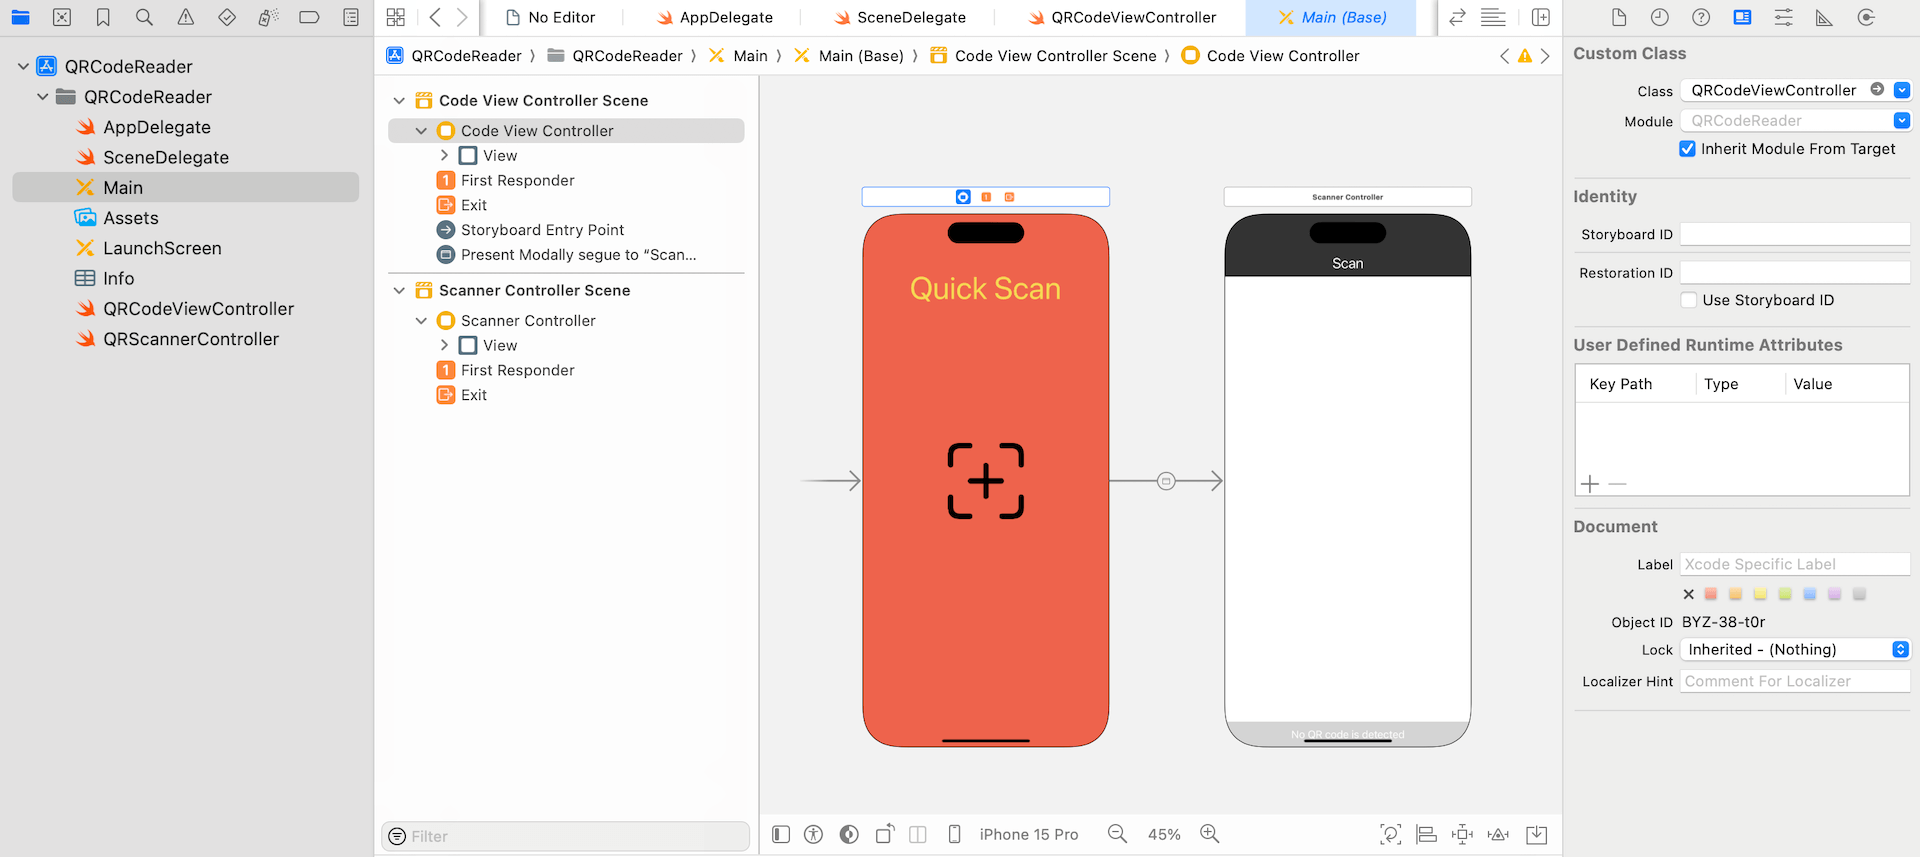Enable Use Storyboard ID checkbox
The image size is (1920, 857).
[x=1689, y=300]
